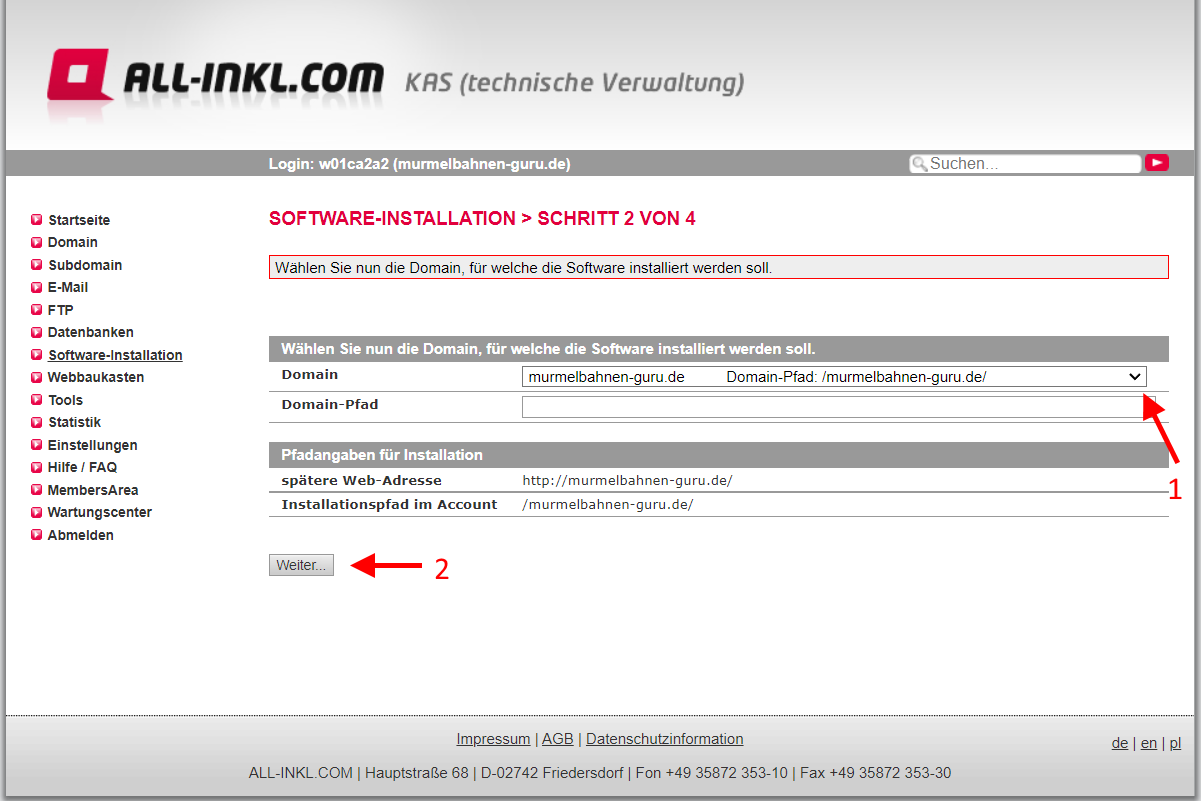
Task: Choose Abmelden to log out
Action: (81, 535)
